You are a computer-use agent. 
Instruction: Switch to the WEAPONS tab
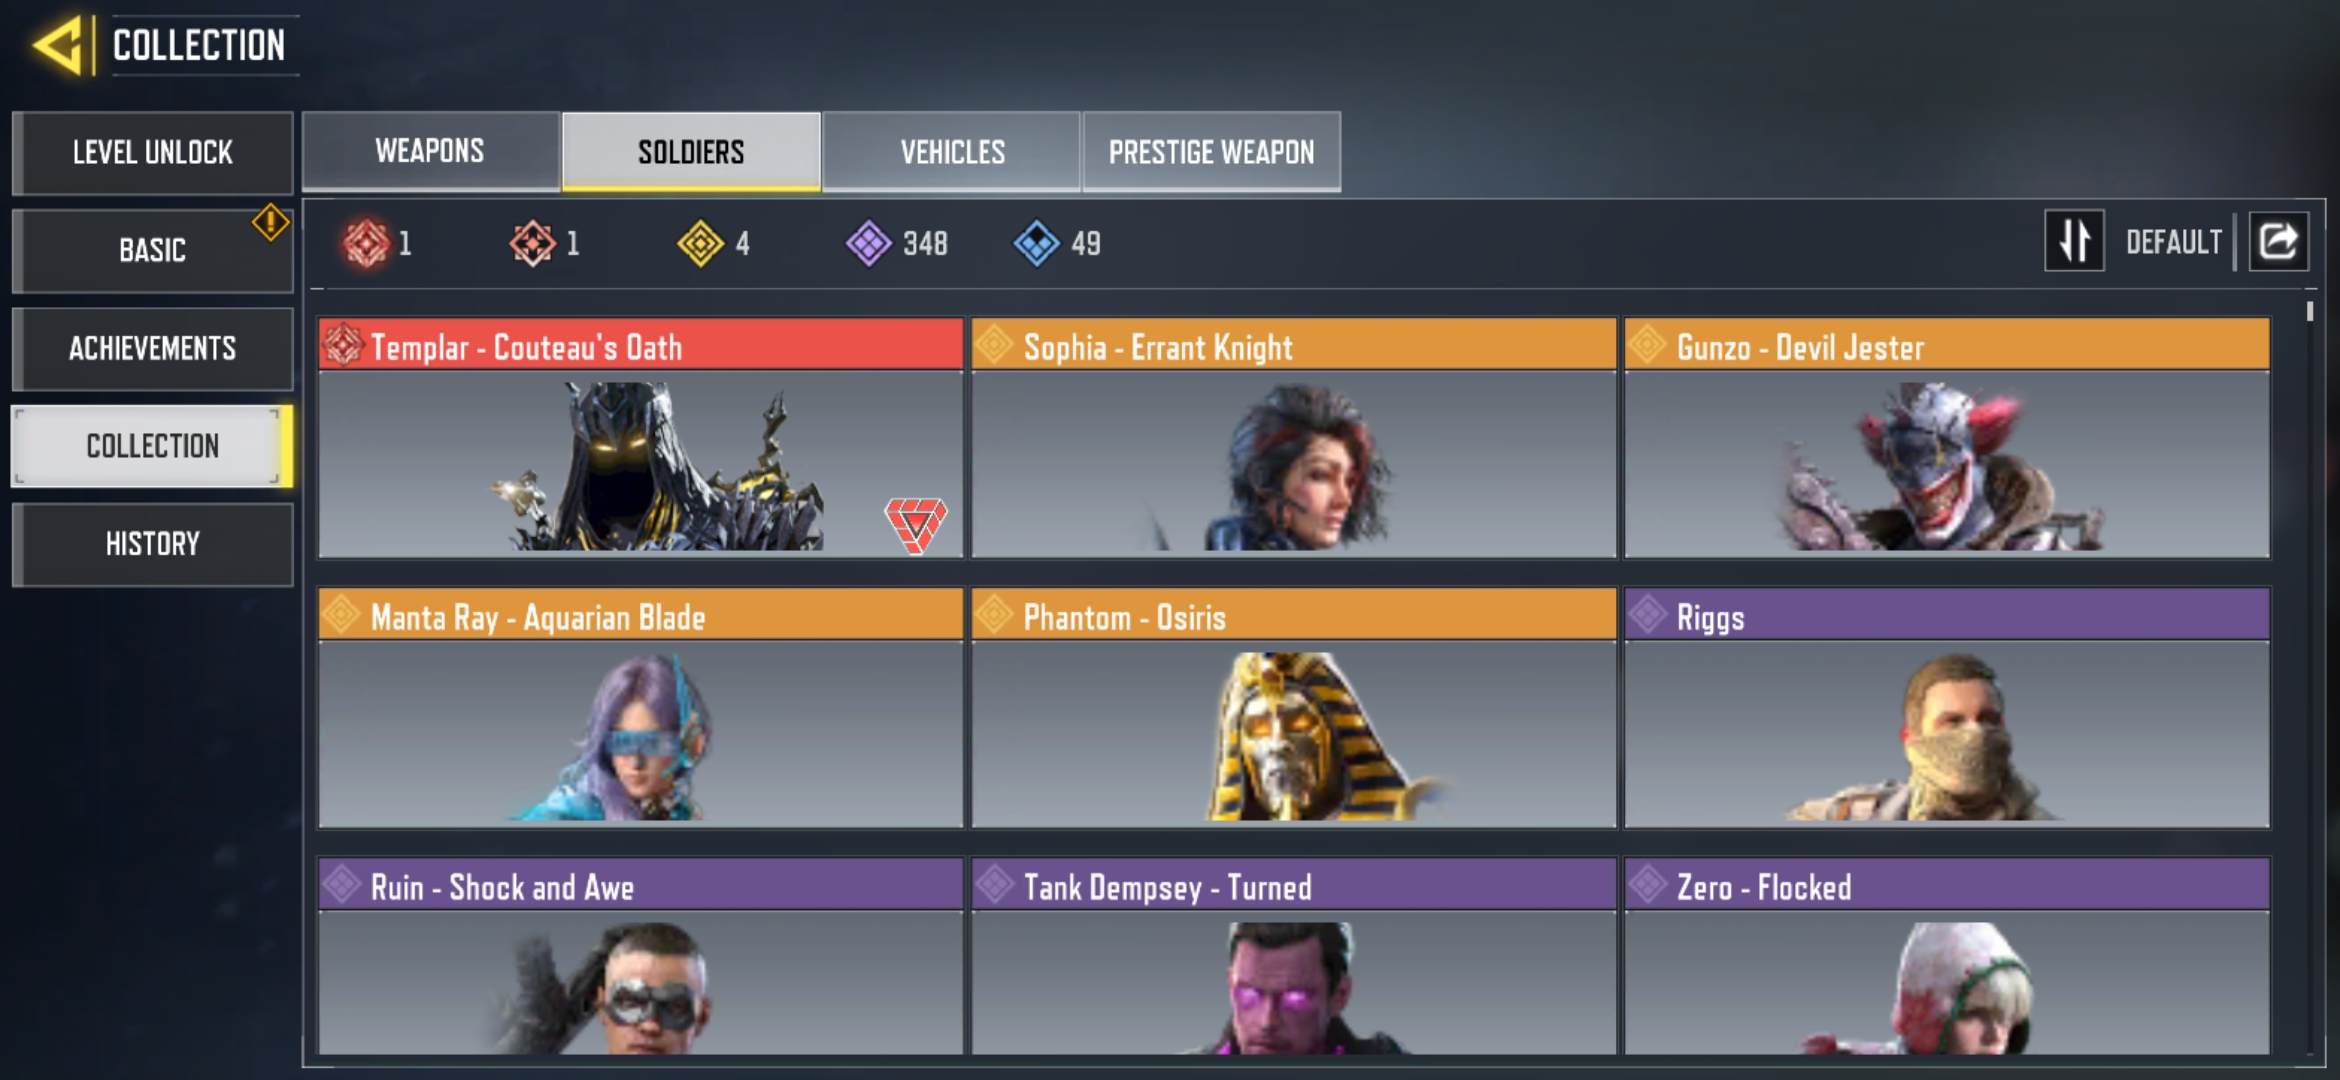(430, 151)
